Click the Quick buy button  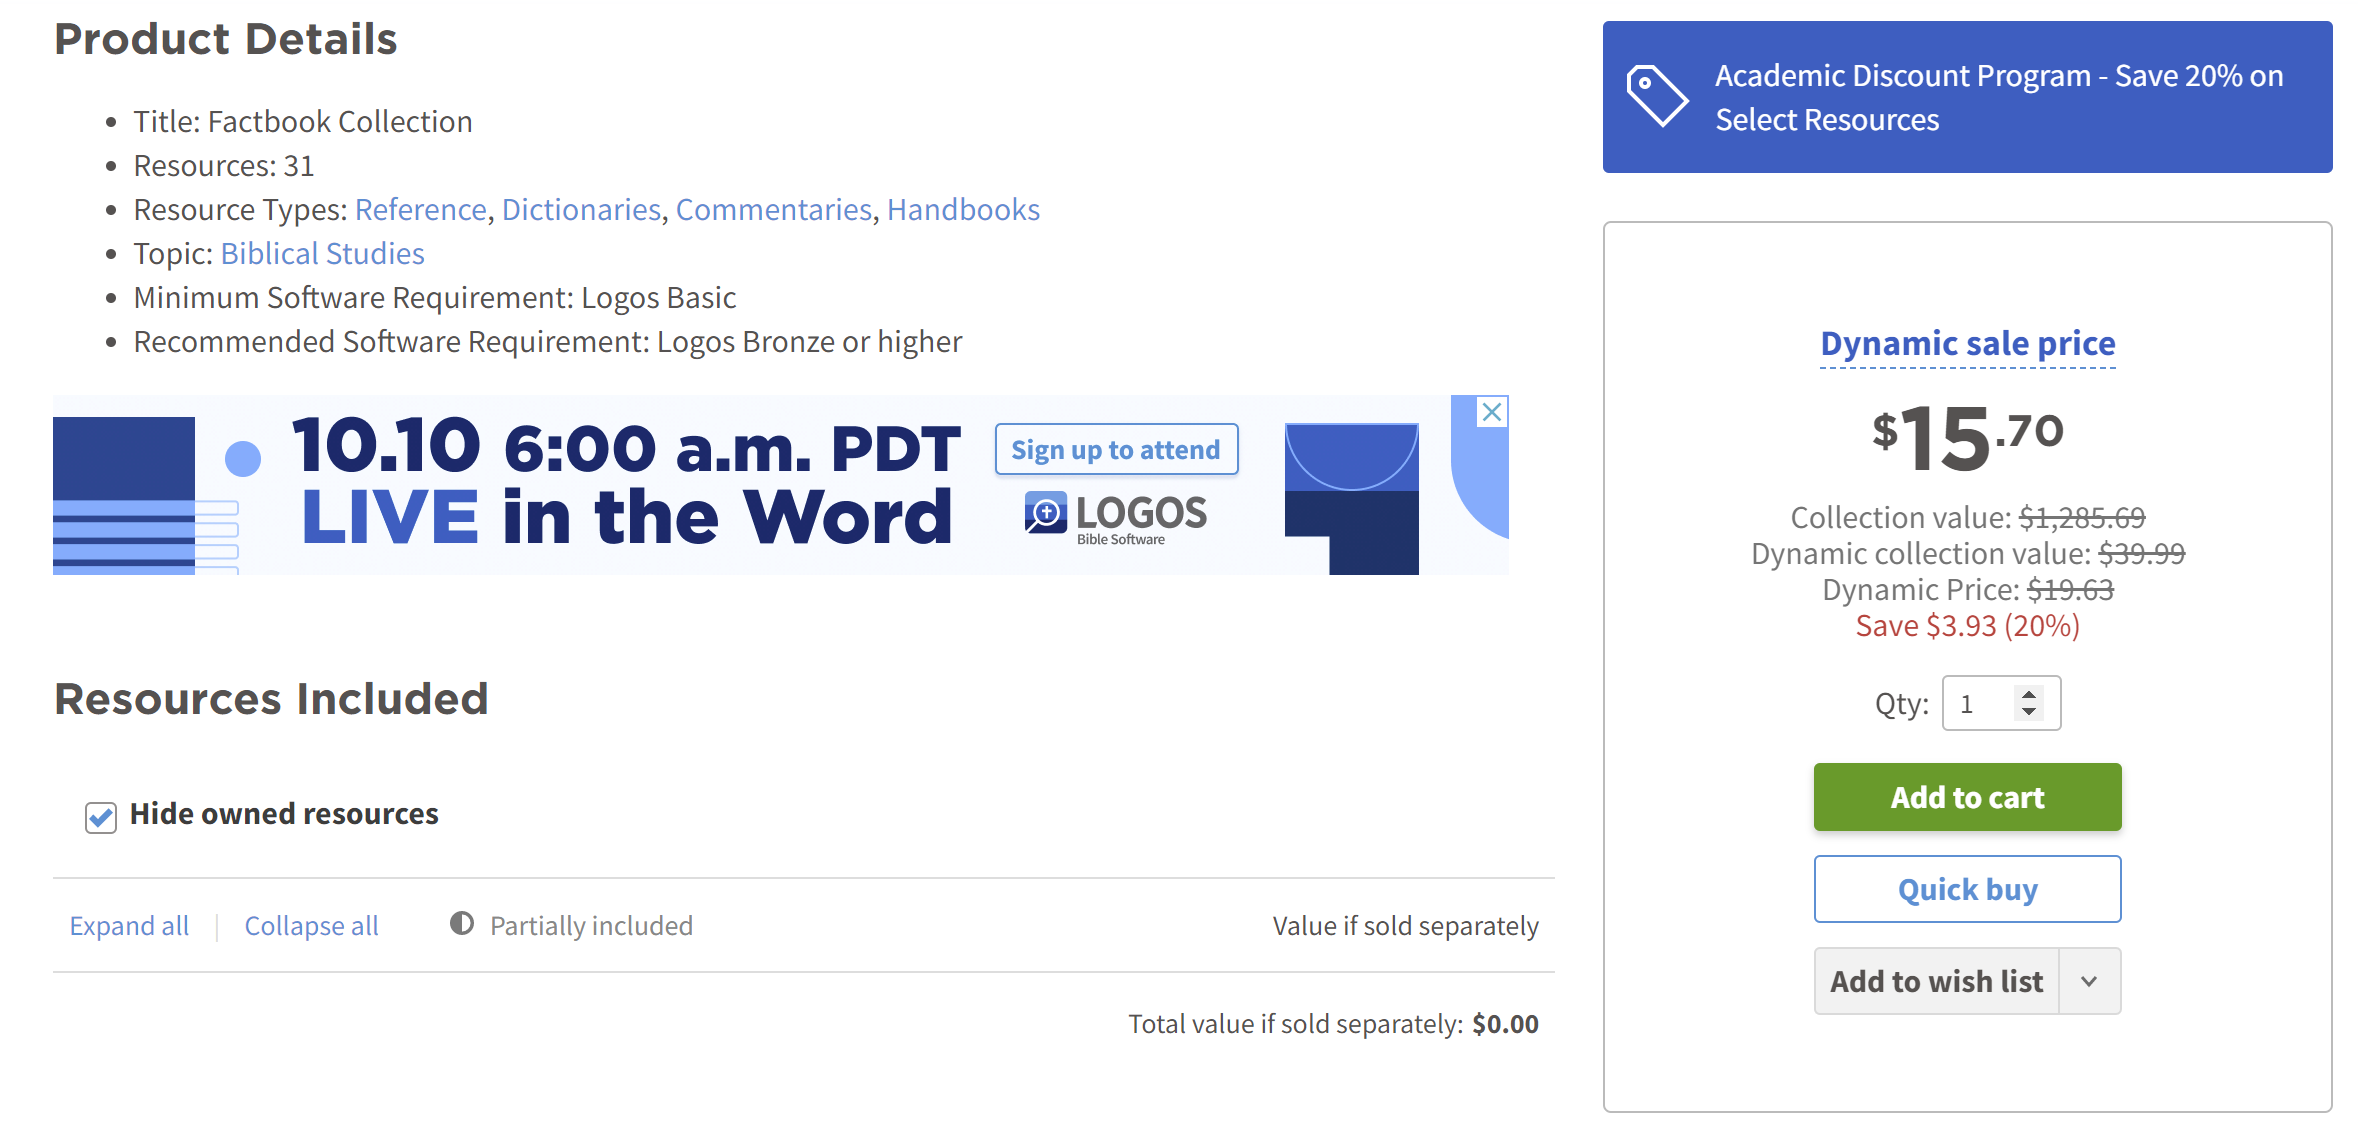1966,889
